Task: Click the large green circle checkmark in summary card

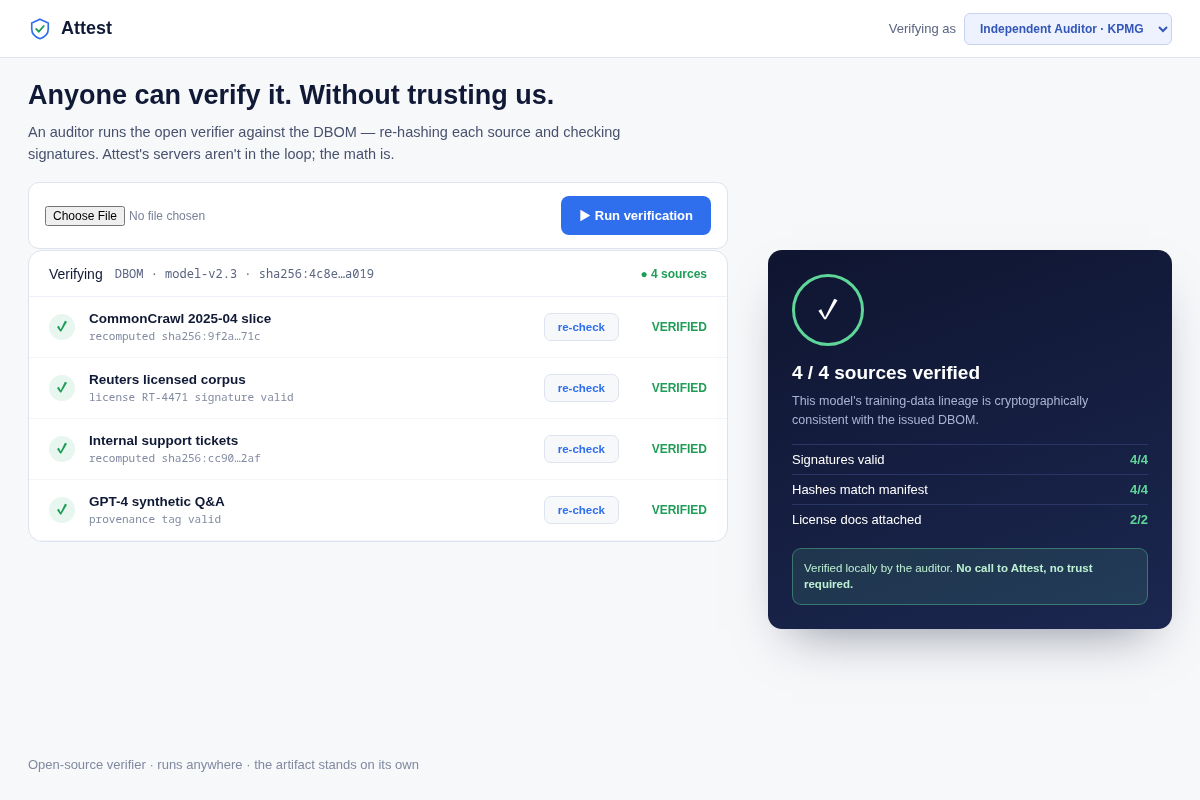Action: tap(828, 310)
